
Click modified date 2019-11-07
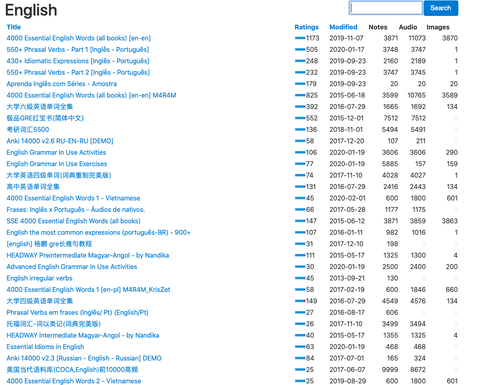[346, 38]
